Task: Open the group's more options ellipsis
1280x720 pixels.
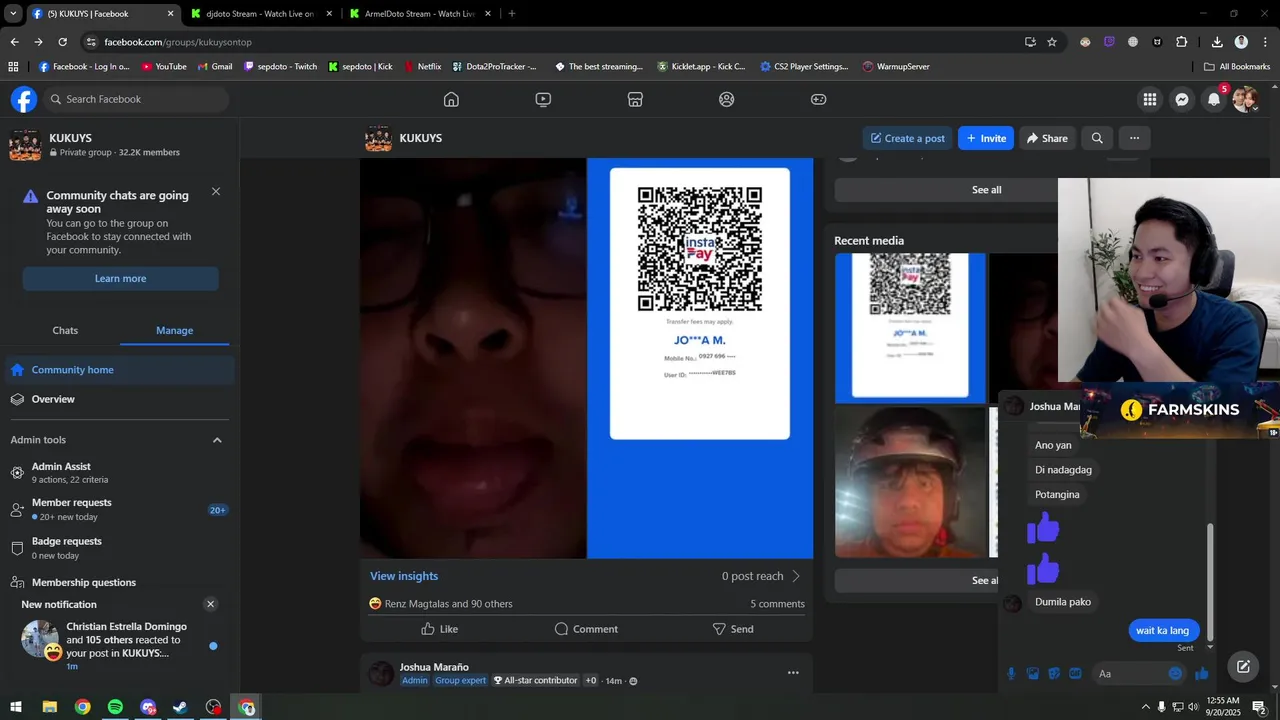Action: (x=1134, y=138)
